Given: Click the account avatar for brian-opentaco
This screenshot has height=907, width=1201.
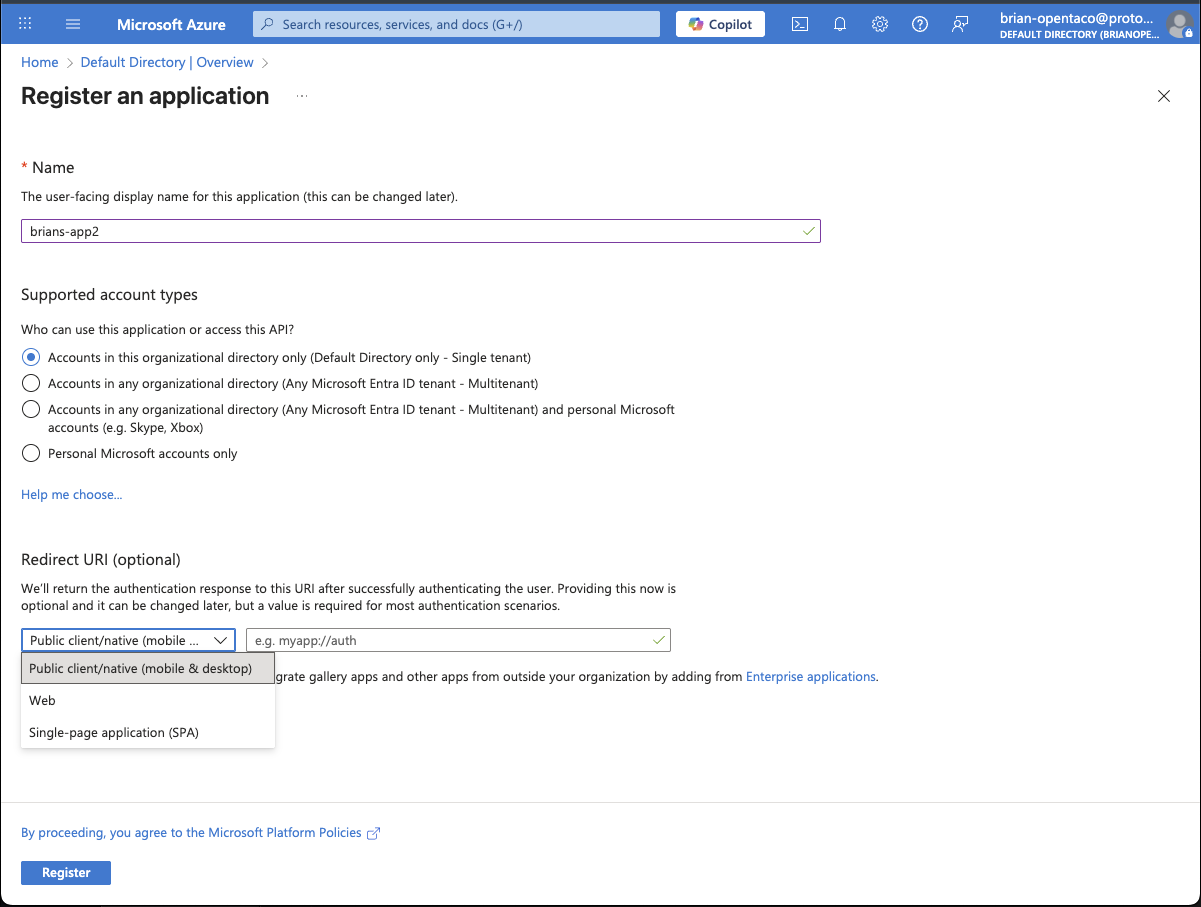Looking at the screenshot, I should [1178, 25].
